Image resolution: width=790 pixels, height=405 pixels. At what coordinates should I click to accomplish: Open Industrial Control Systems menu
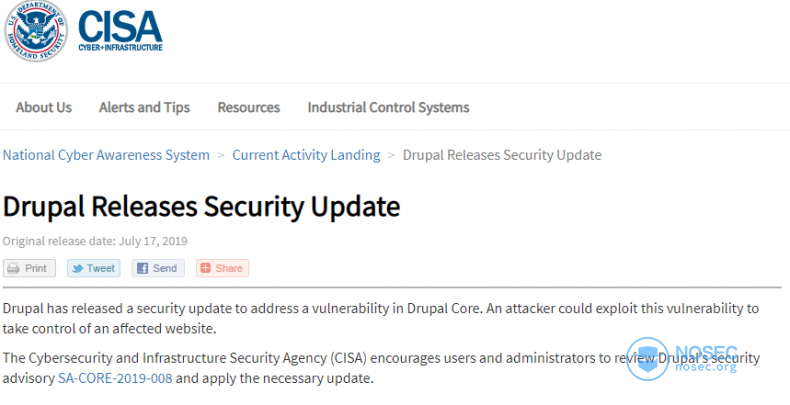point(388,107)
